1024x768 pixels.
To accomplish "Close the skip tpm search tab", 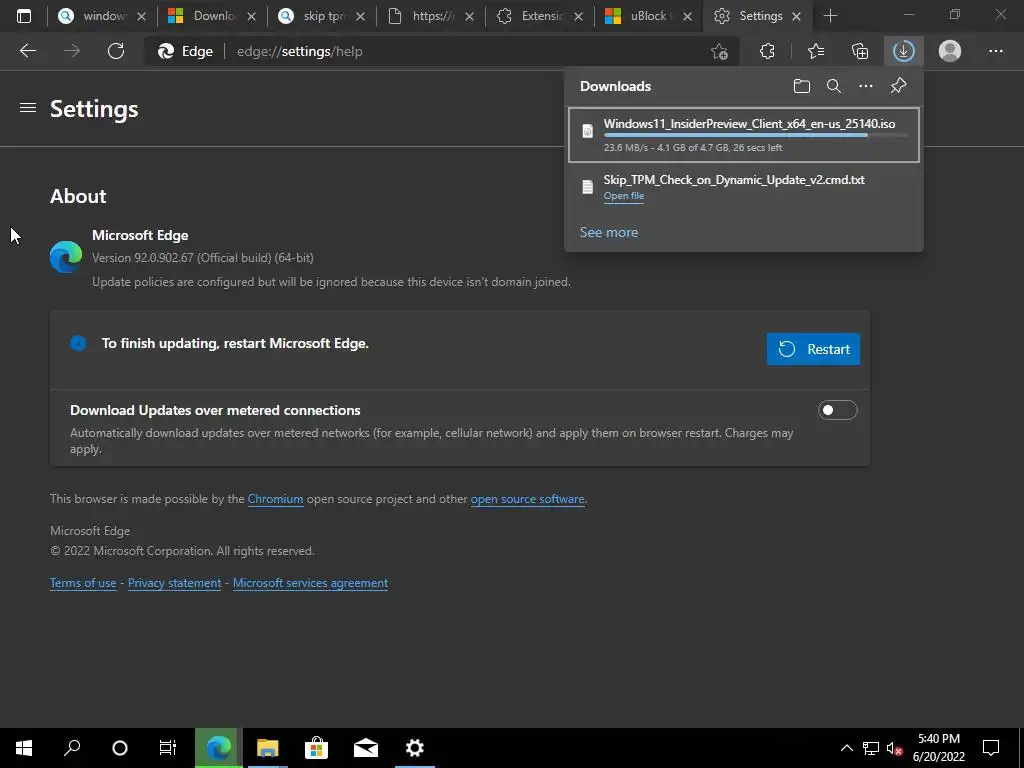I will pos(360,16).
